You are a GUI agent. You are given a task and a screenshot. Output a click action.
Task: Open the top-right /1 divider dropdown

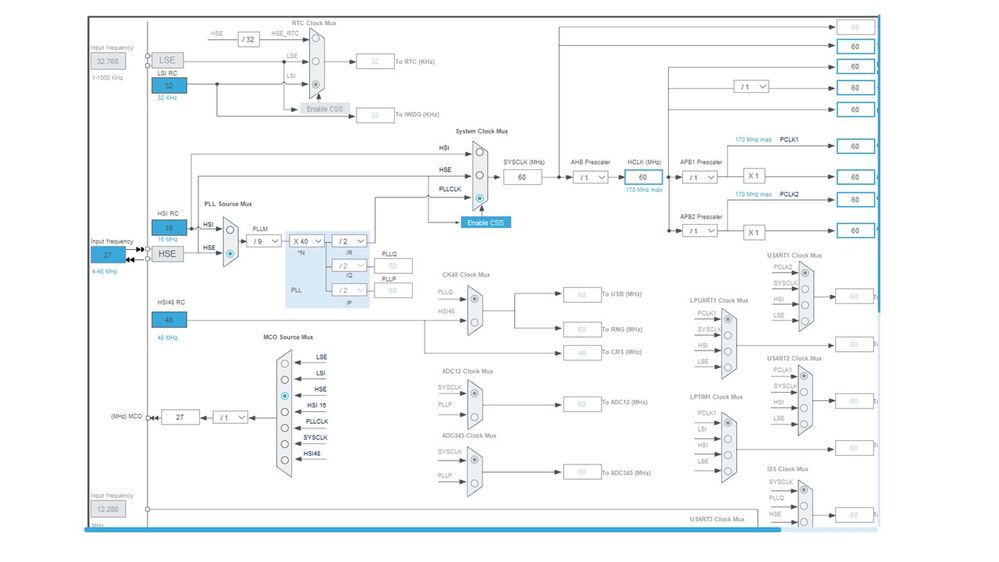click(x=751, y=87)
